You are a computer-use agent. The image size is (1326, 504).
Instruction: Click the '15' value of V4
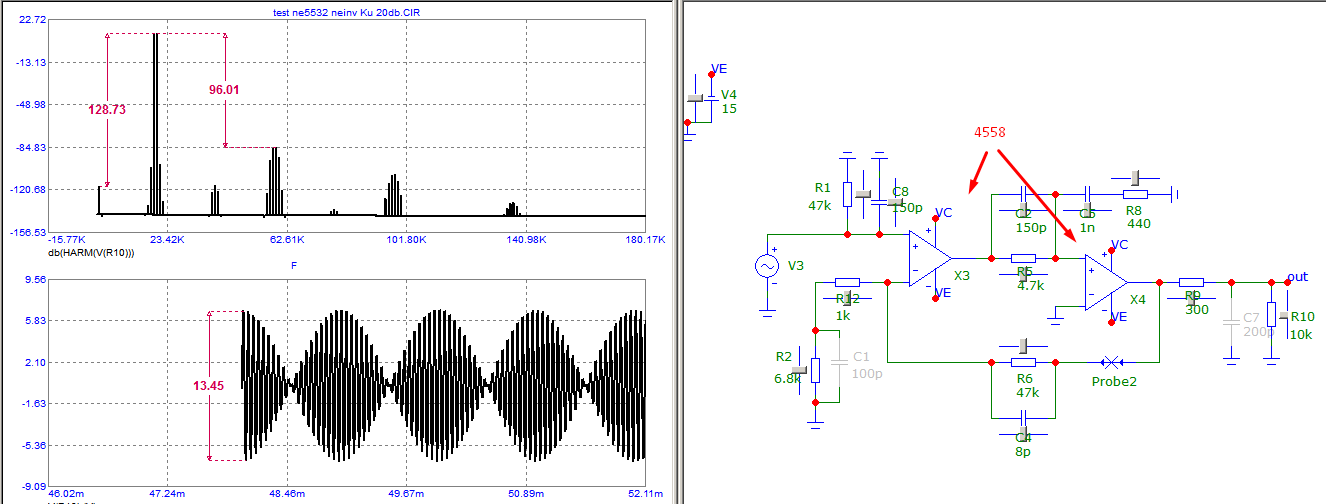(x=729, y=108)
